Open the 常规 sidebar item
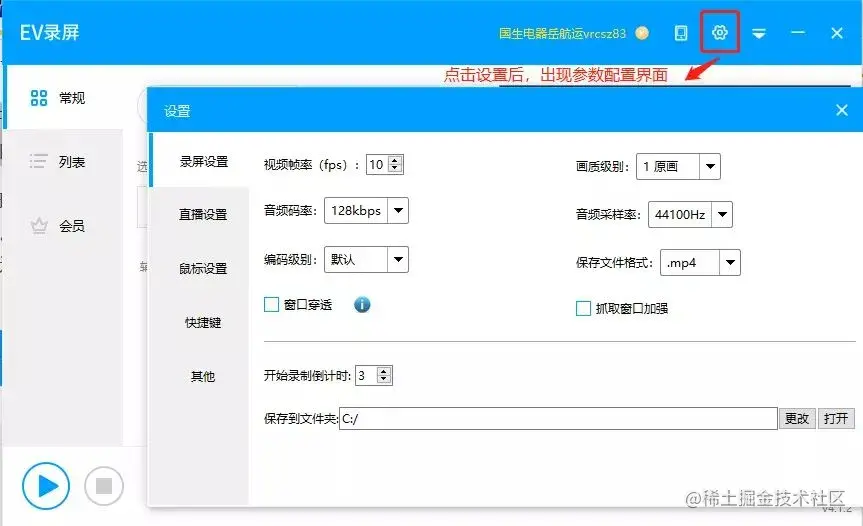This screenshot has height=526, width=863. [x=63, y=98]
